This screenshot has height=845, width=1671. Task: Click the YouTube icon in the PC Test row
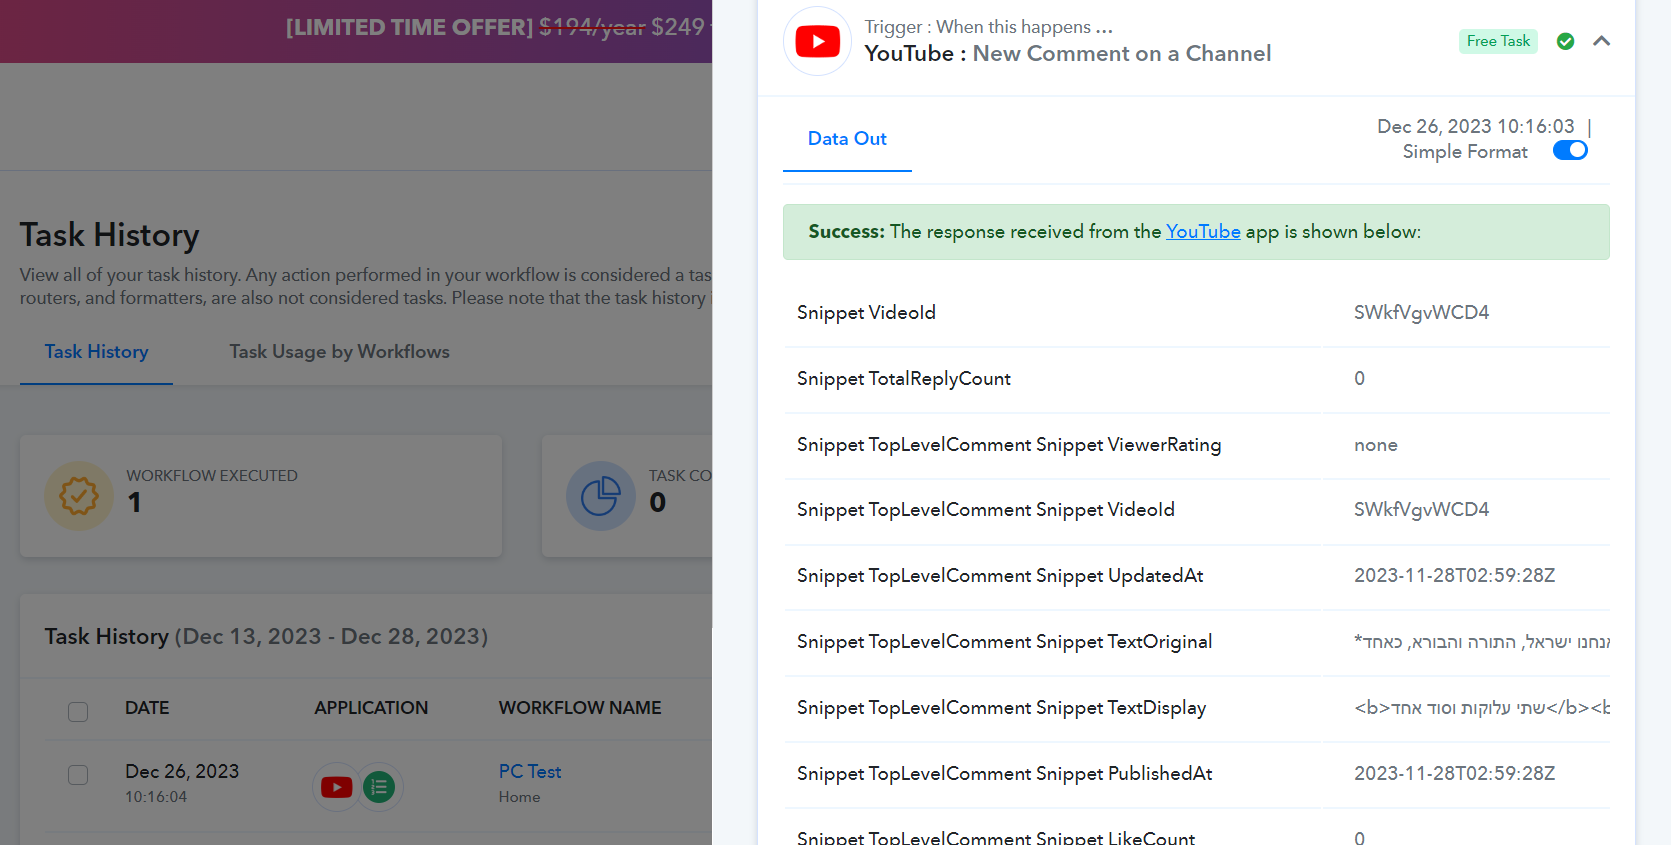[x=336, y=787]
